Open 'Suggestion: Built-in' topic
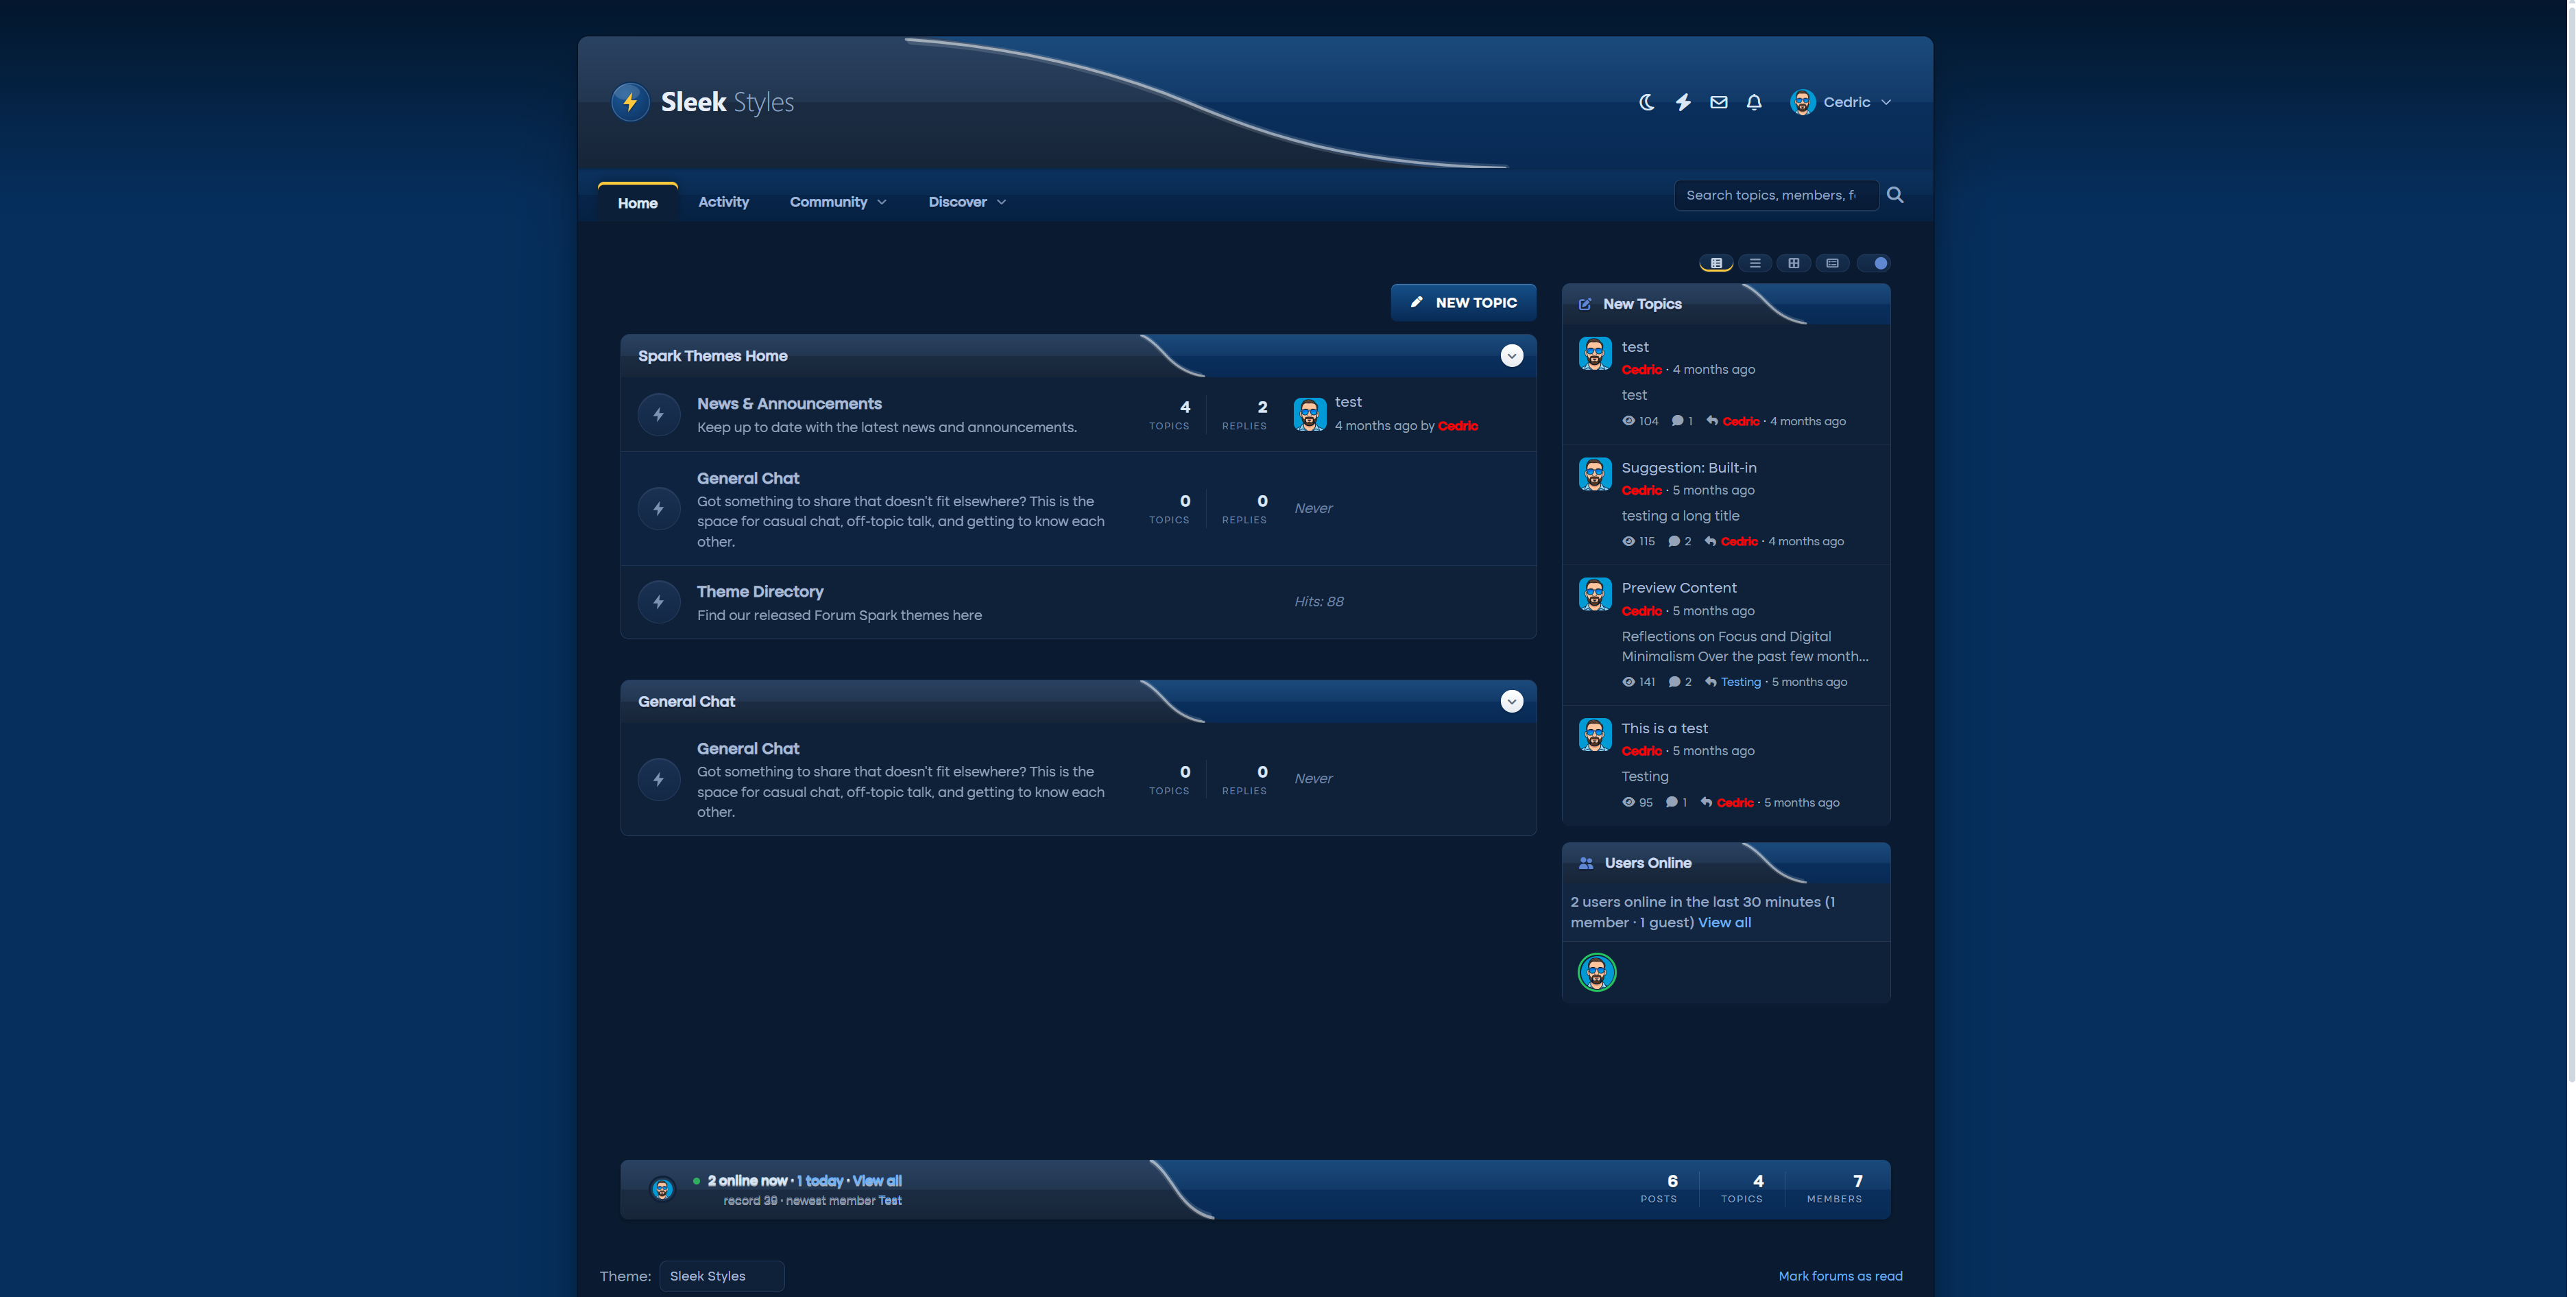 coord(1688,468)
